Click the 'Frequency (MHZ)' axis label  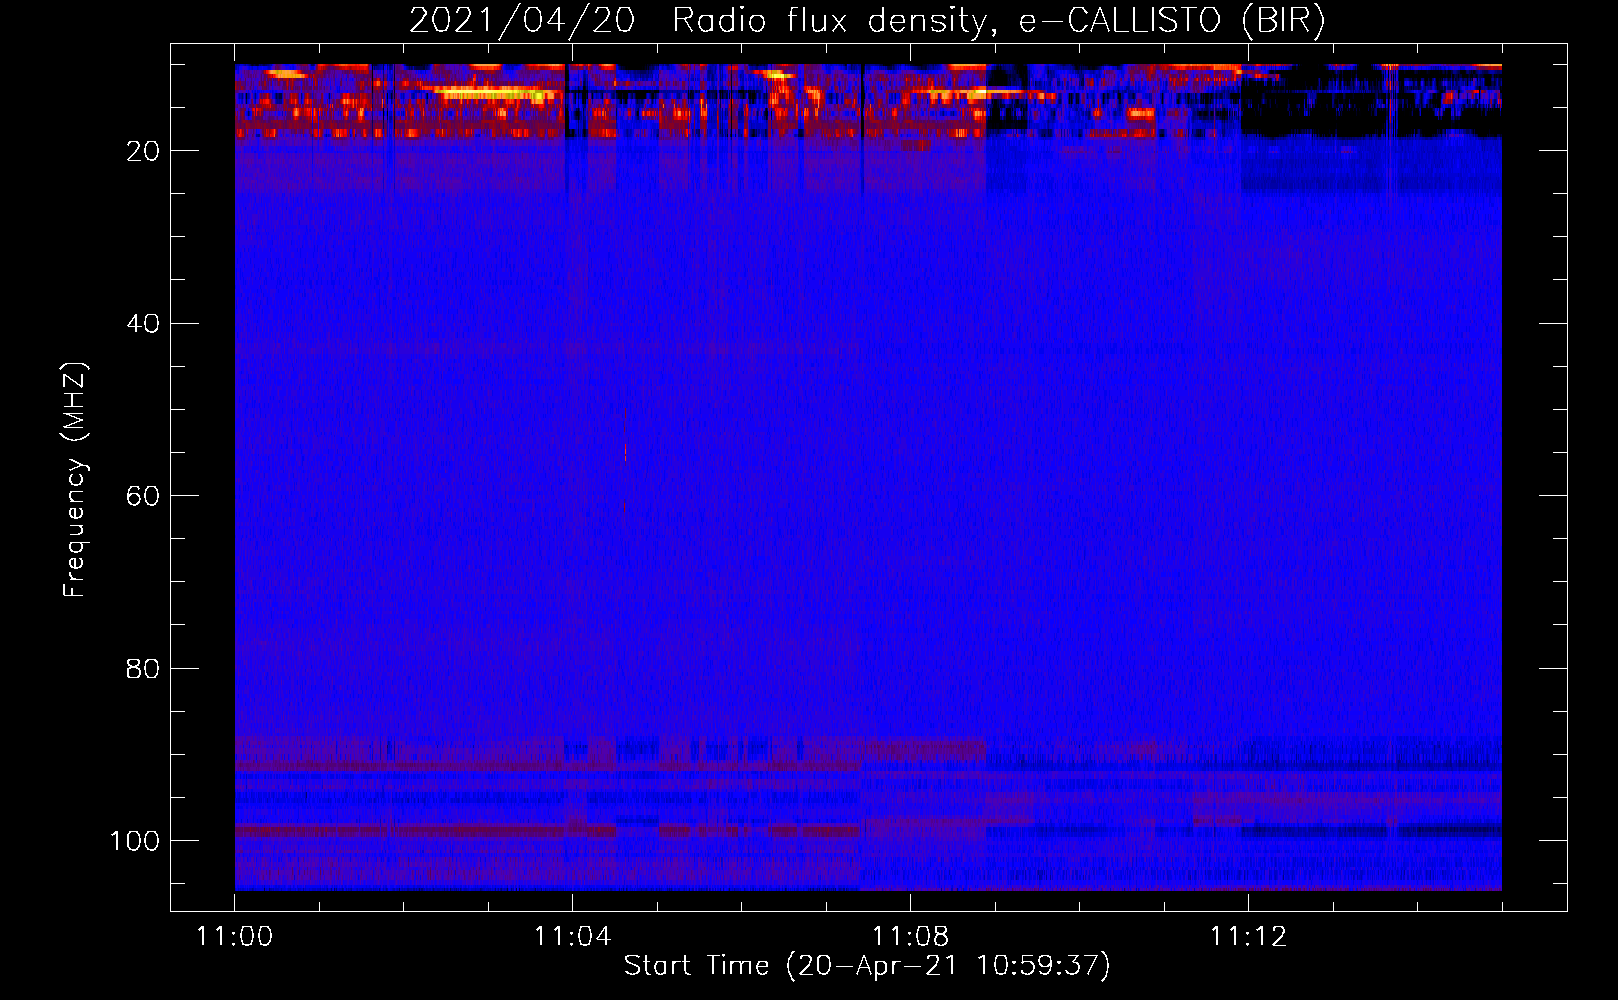point(75,479)
